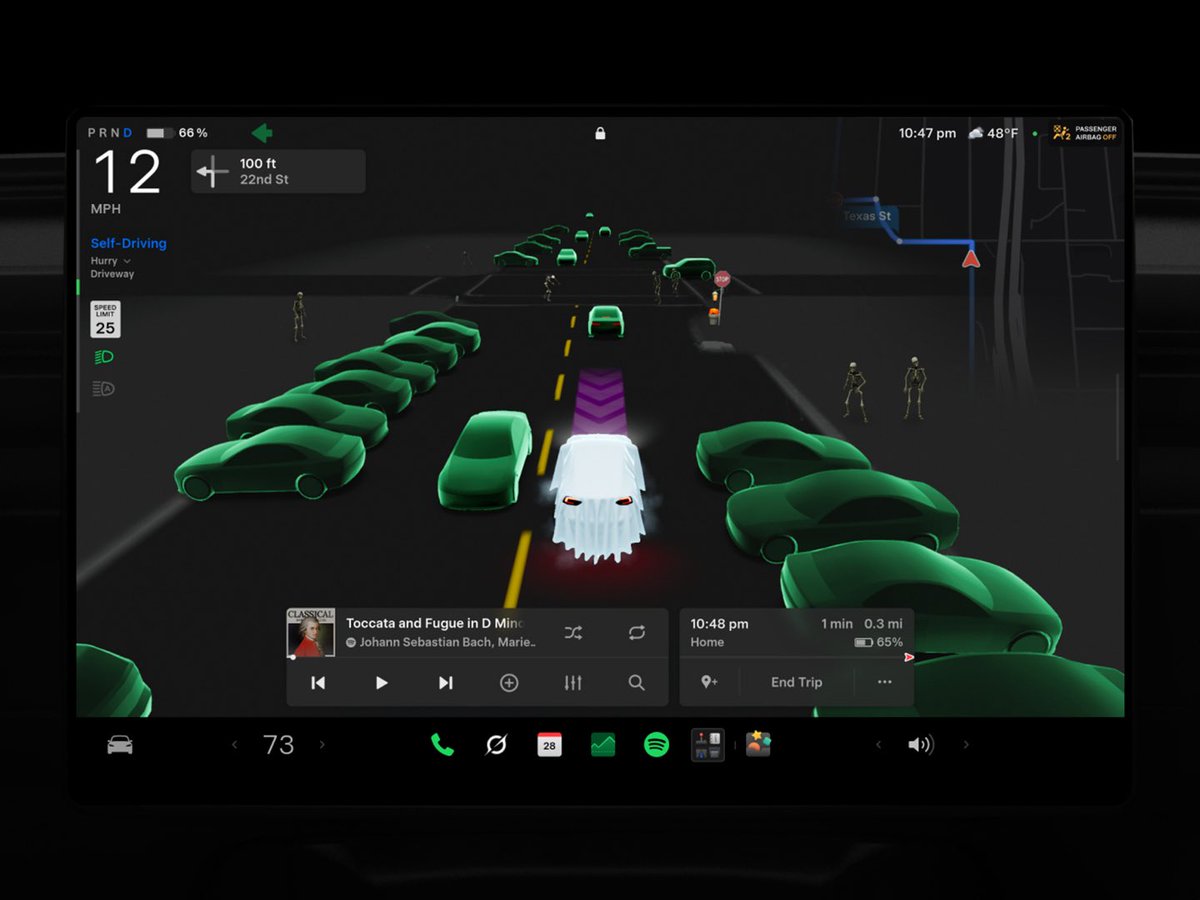Tap the weather icon beside 48°F

tap(976, 133)
